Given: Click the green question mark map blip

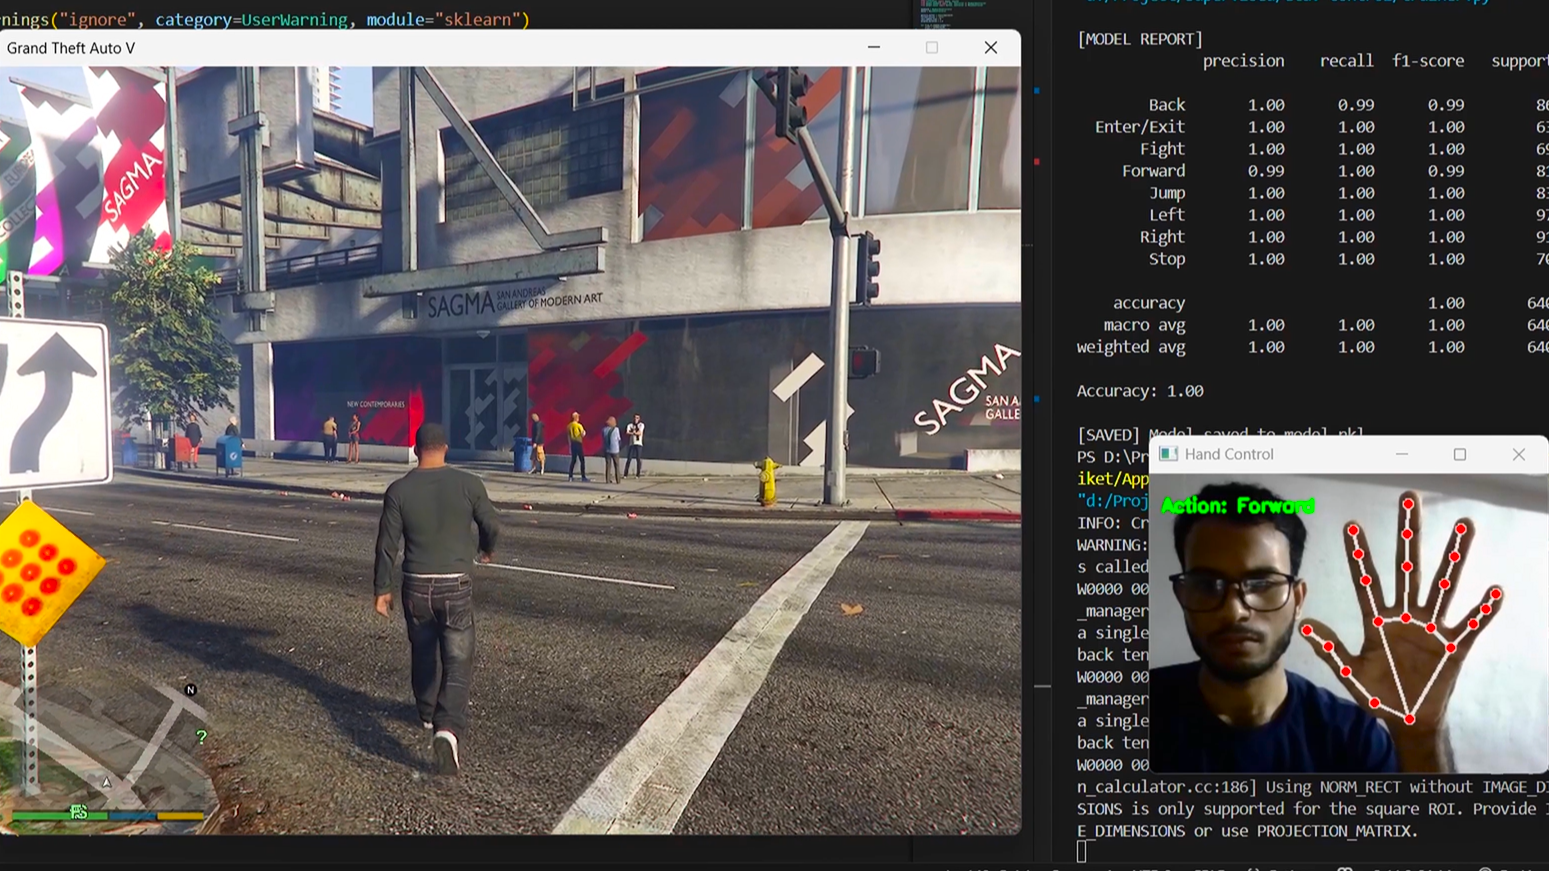Looking at the screenshot, I should [x=201, y=737].
